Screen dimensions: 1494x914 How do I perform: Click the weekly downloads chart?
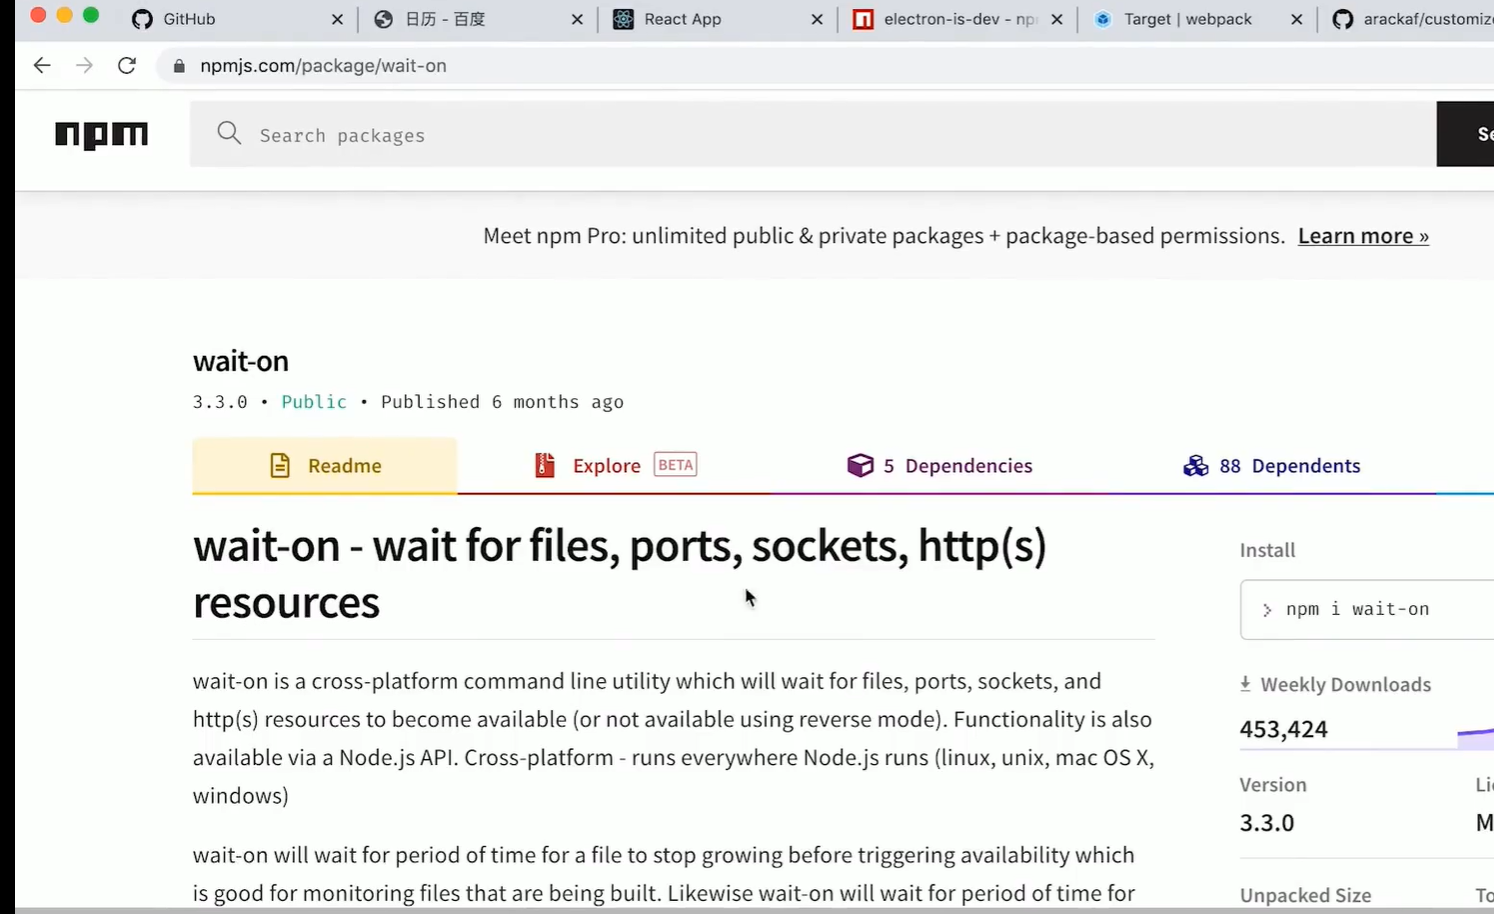click(x=1474, y=736)
